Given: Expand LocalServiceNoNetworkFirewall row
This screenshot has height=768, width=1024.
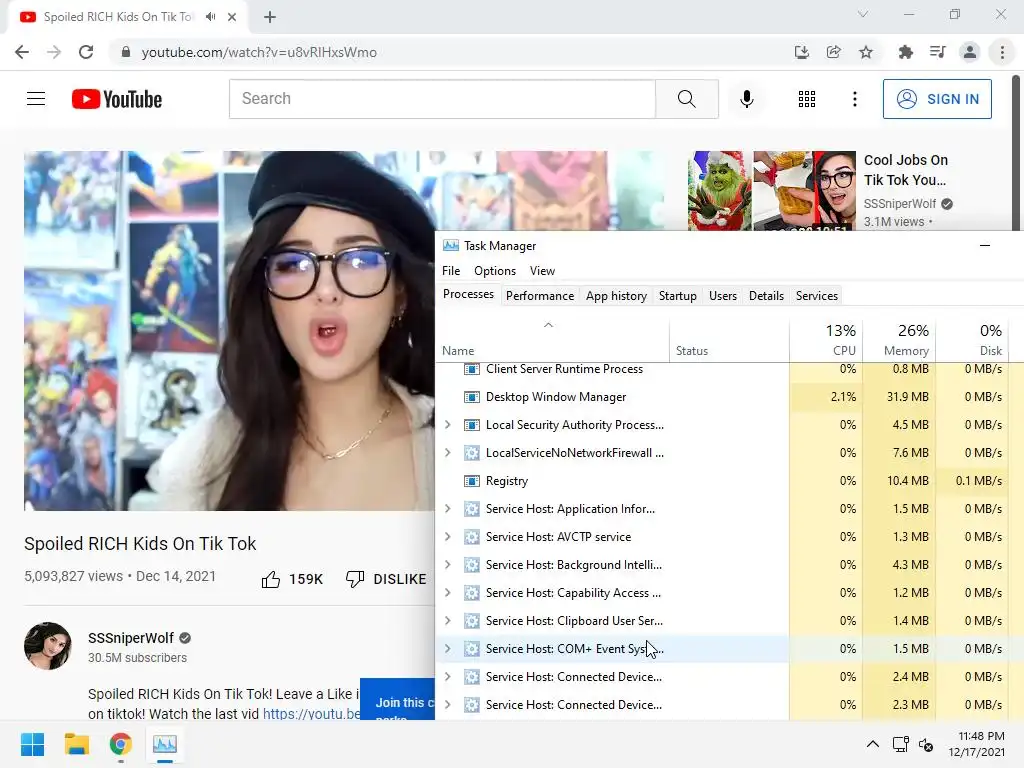Looking at the screenshot, I should (x=447, y=453).
